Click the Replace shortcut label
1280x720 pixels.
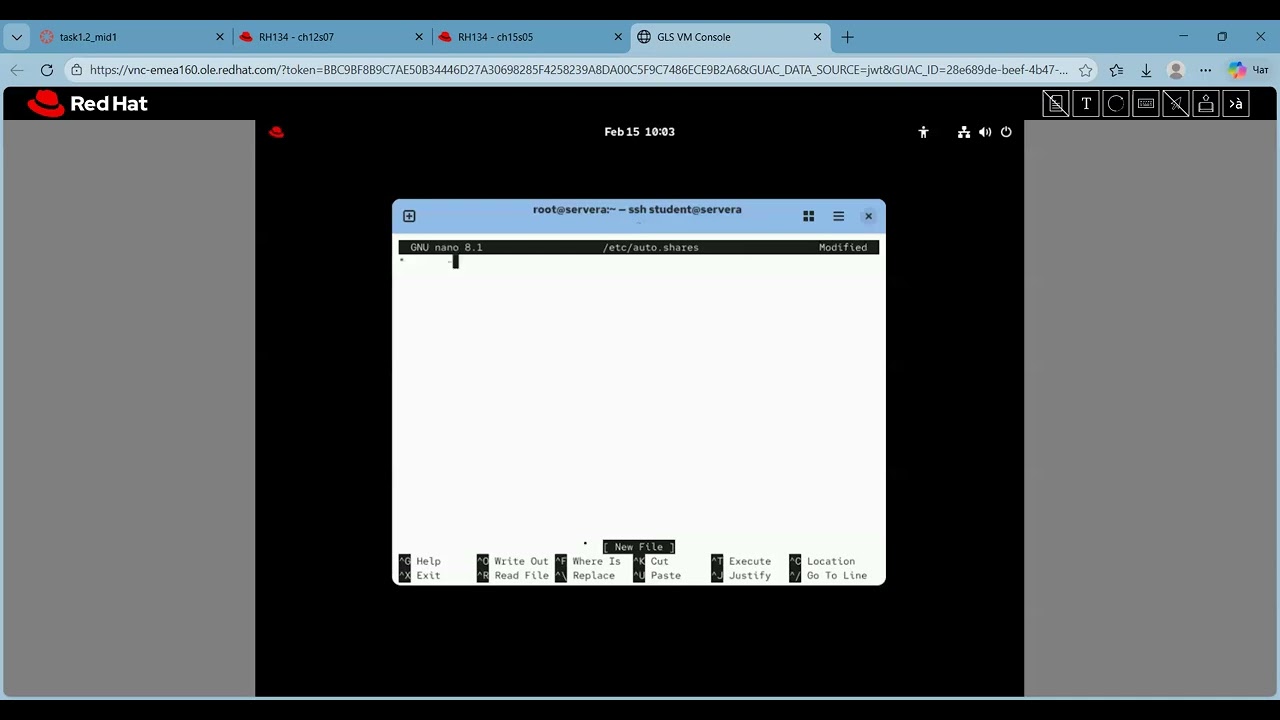point(593,575)
